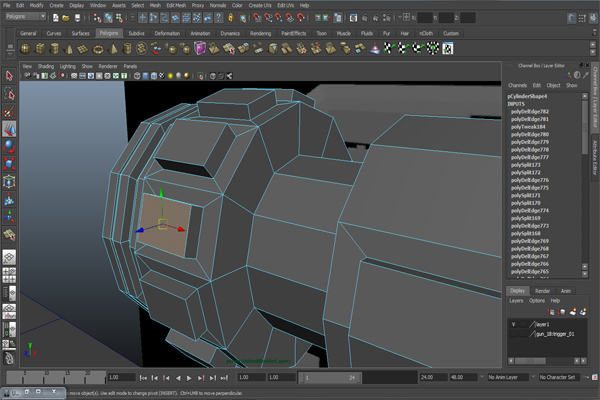The height and width of the screenshot is (400, 600).
Task: Click the New Scene icon
Action: point(56,18)
